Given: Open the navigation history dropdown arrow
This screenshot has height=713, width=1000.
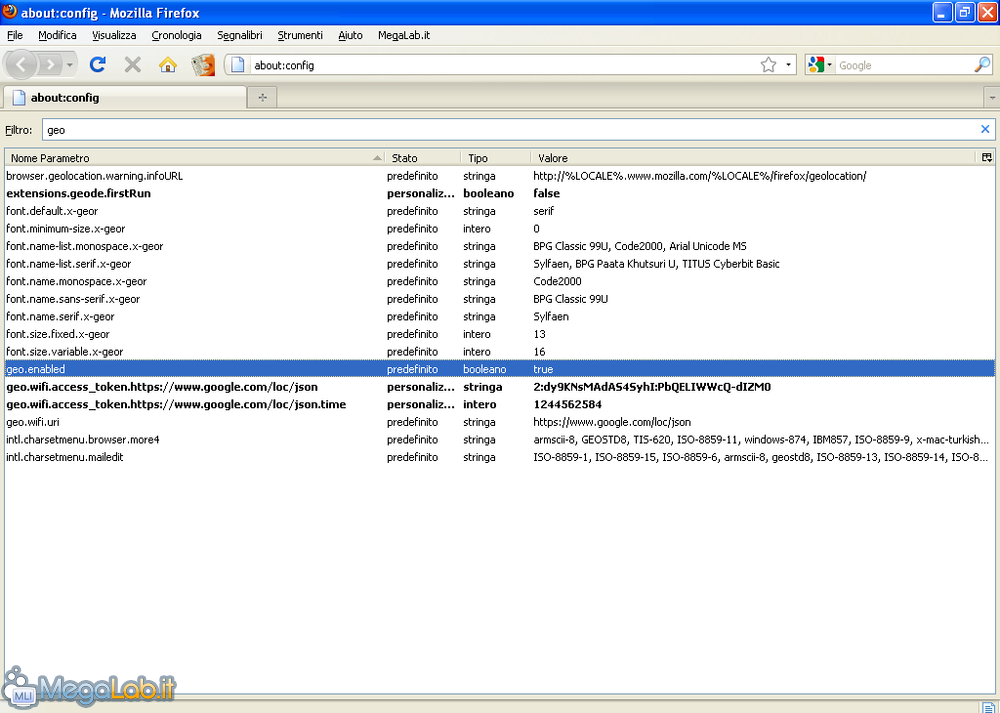Looking at the screenshot, I should [70, 64].
